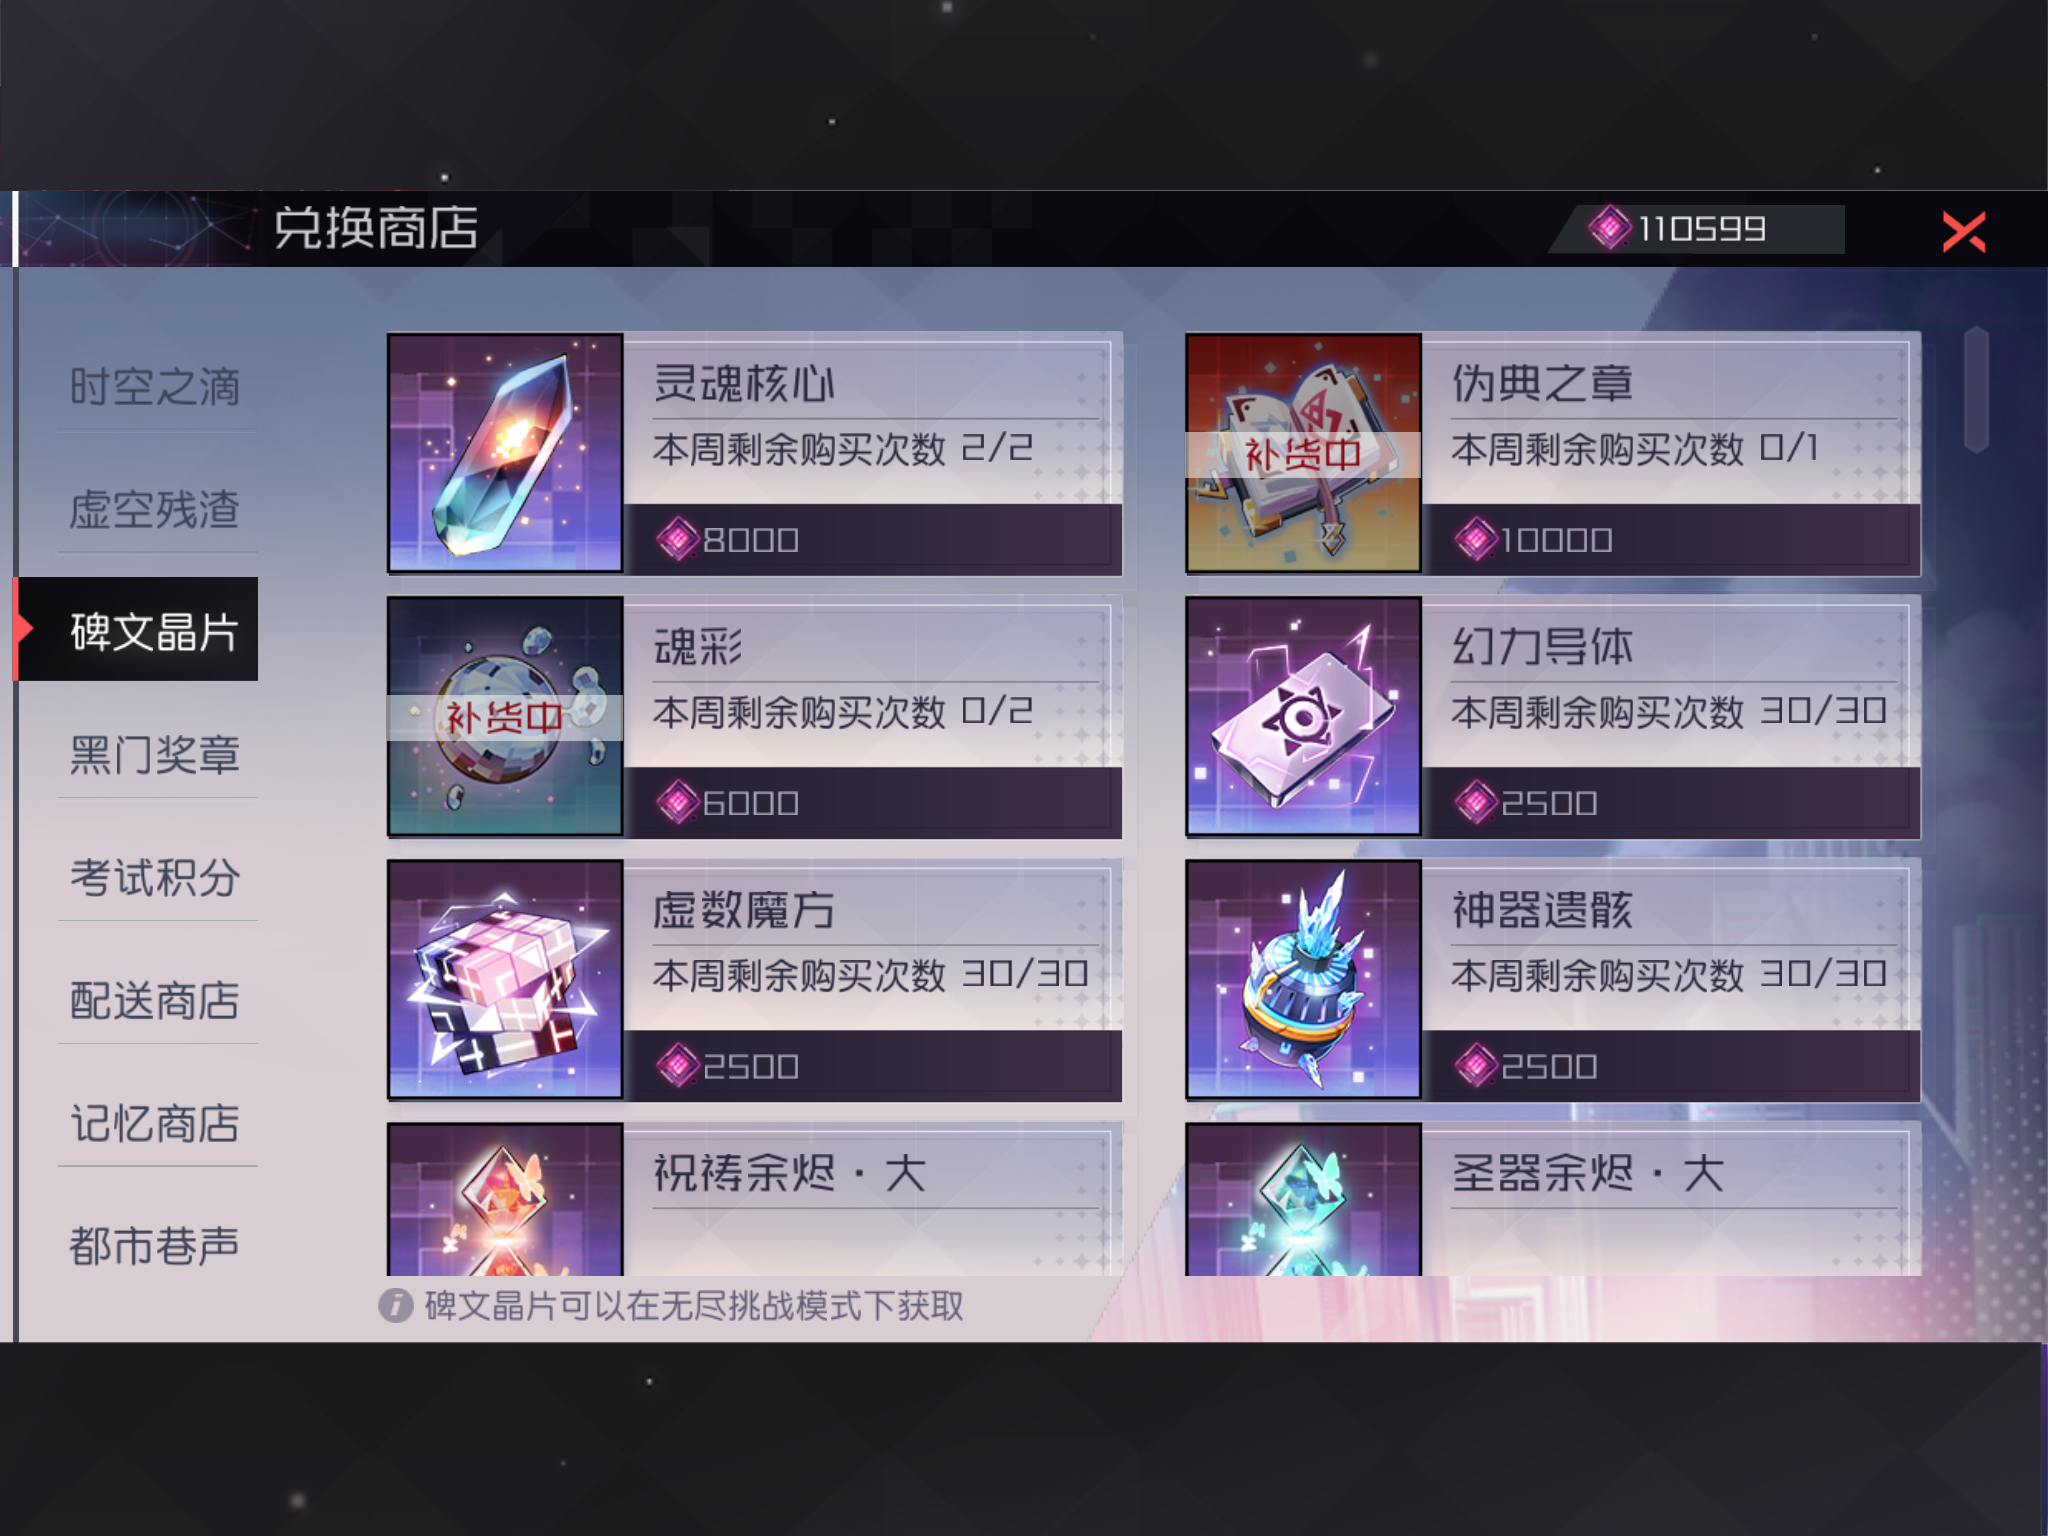Select the 神器遗骸 relic item icon
Screen dimensions: 2048x1536
(x=1303, y=979)
